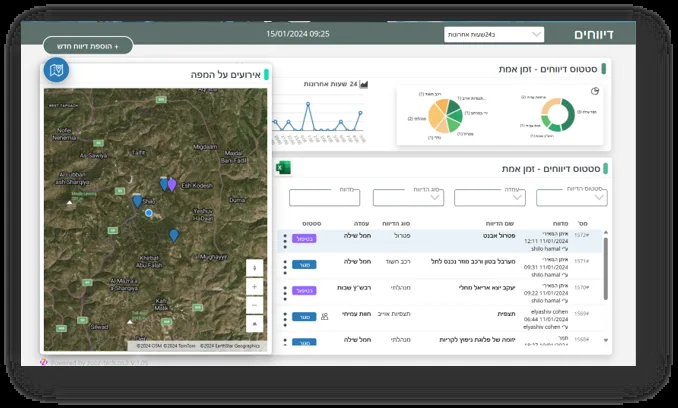678x408 pixels.
Task: Zoom out the map with minus
Action: point(254,305)
